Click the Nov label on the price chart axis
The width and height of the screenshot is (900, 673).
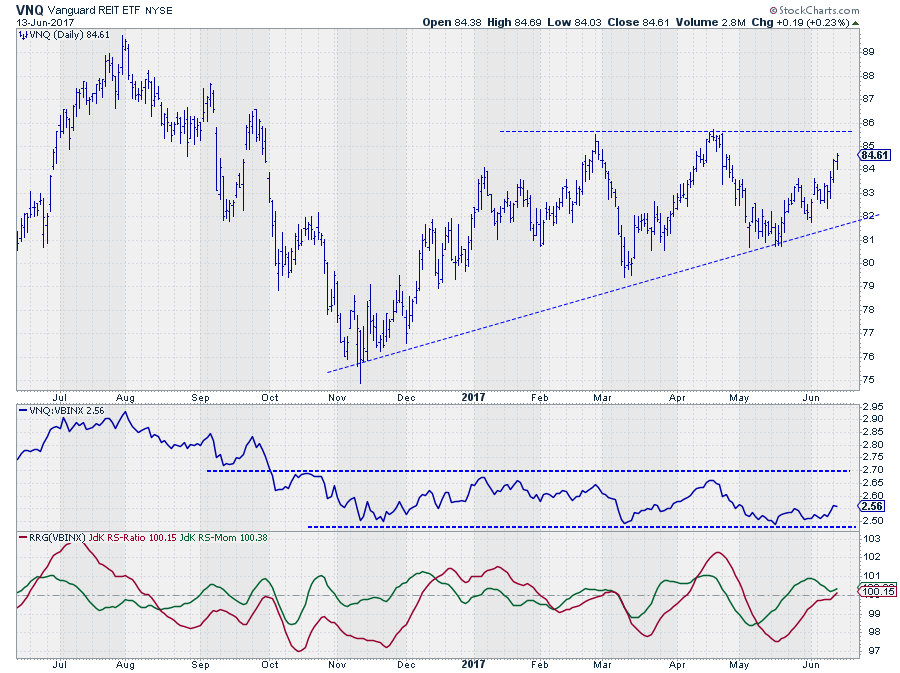click(x=337, y=397)
